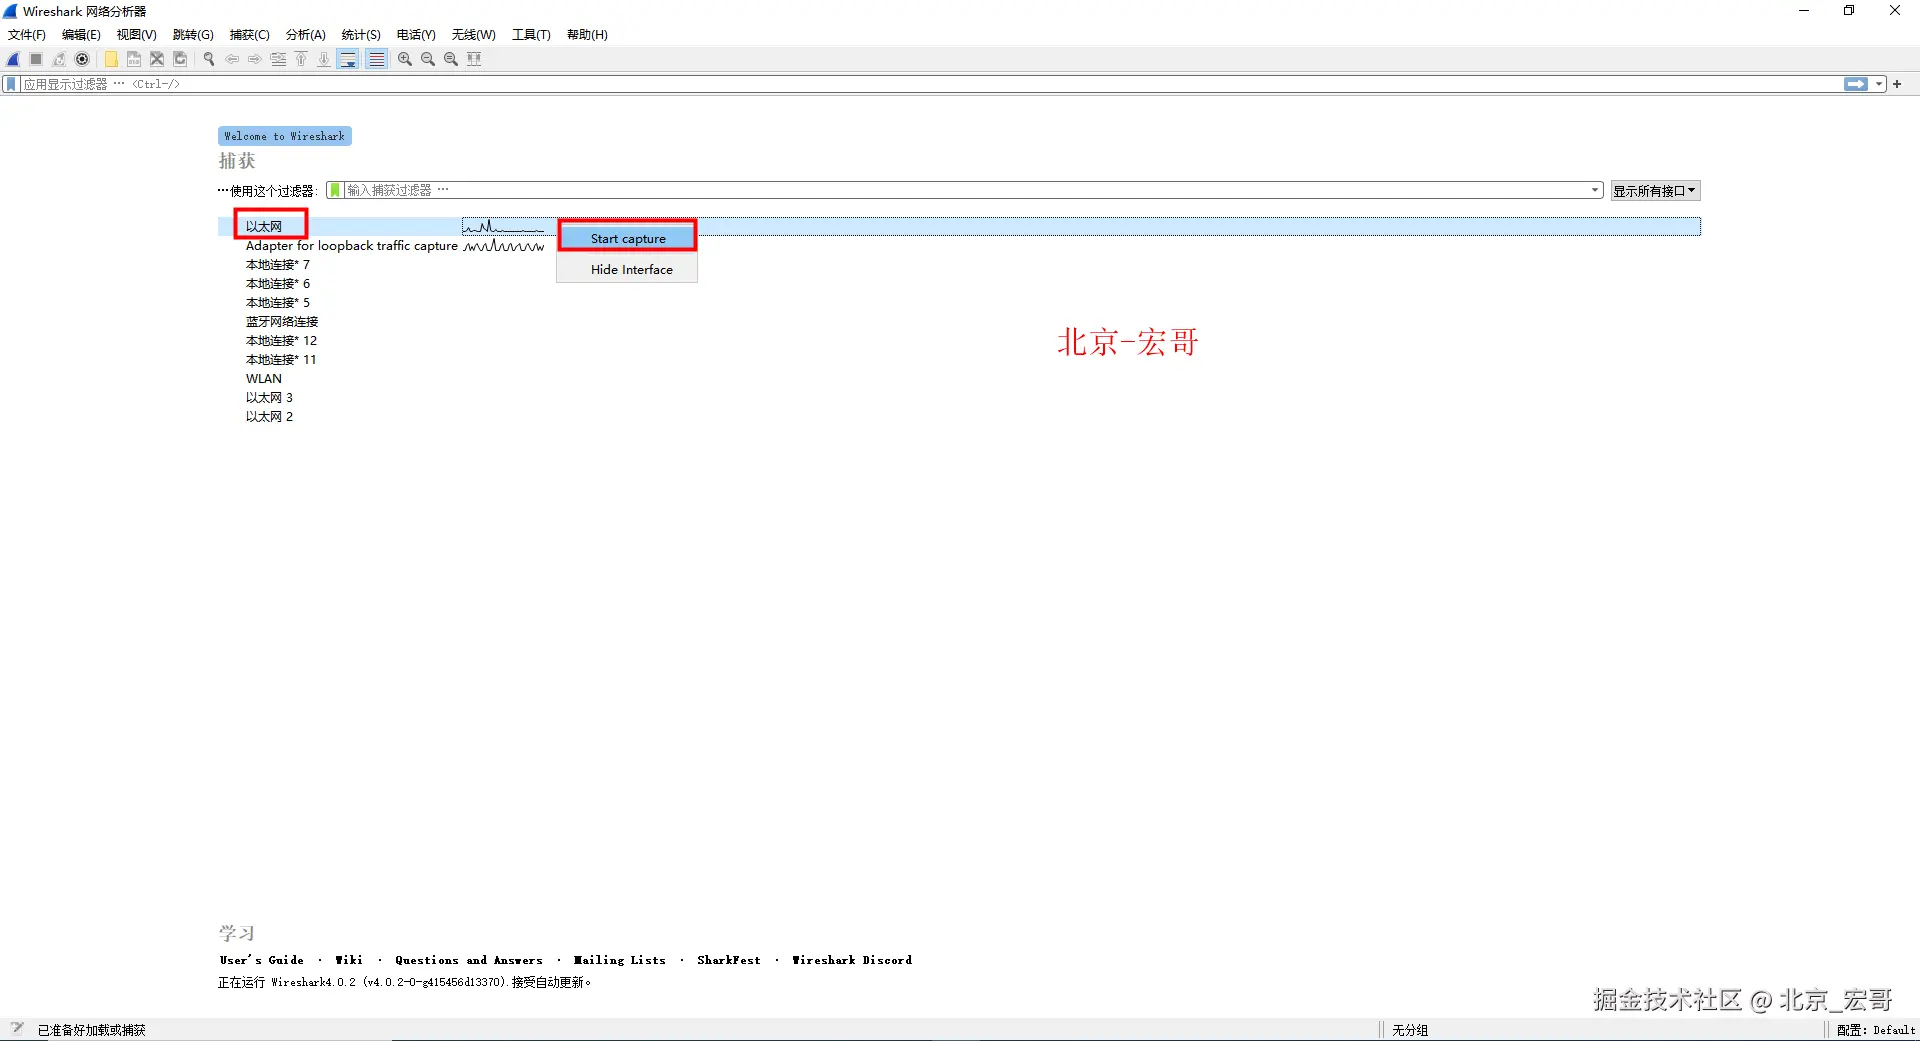The height and width of the screenshot is (1041, 1920).
Task: Open the 编辑(E) menu
Action: point(81,35)
